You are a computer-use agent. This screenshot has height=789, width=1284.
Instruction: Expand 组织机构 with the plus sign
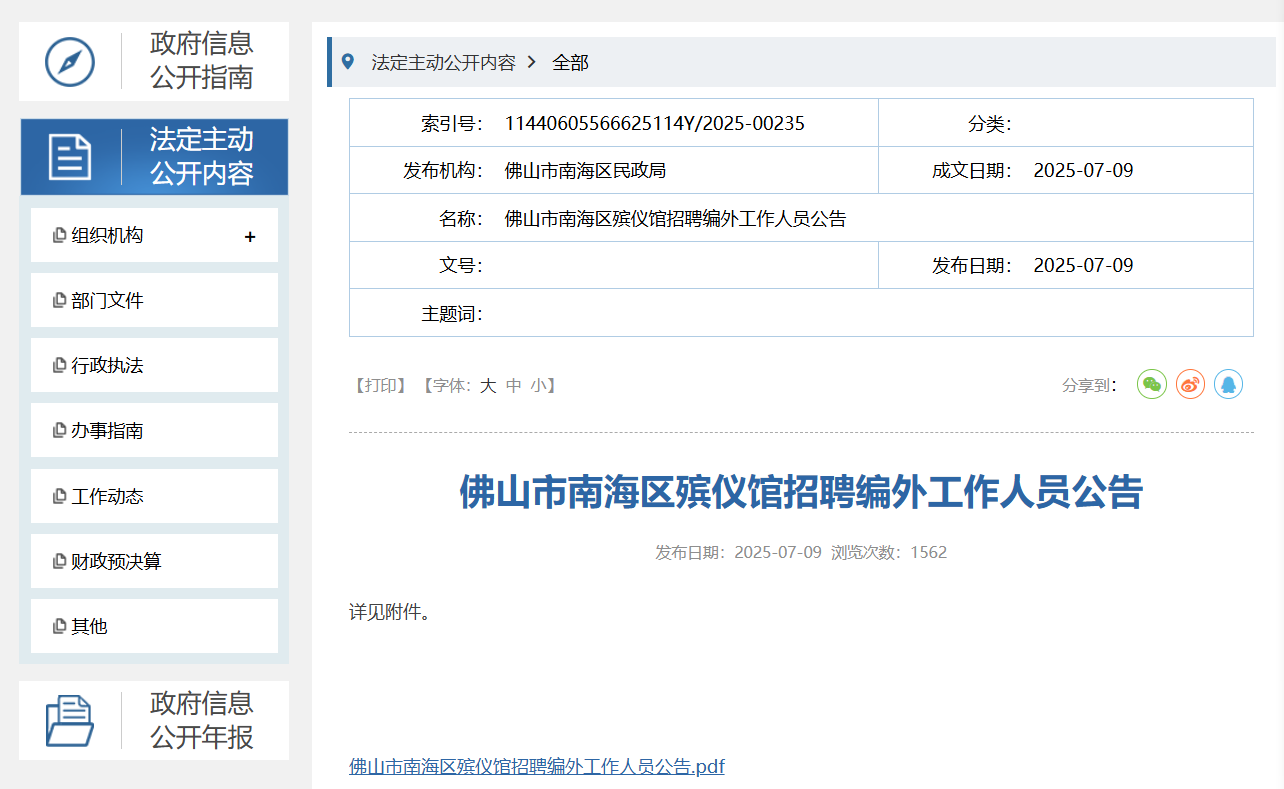(250, 236)
